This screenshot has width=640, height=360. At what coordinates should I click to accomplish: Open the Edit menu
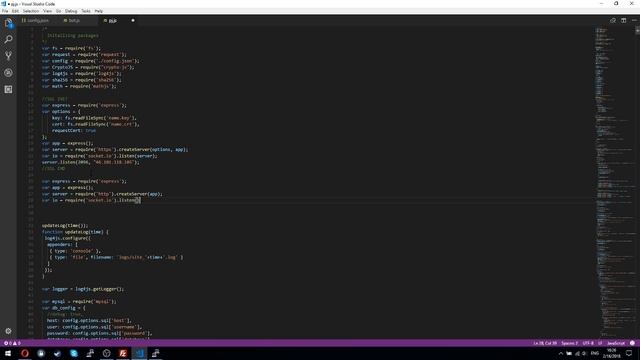click(16, 11)
